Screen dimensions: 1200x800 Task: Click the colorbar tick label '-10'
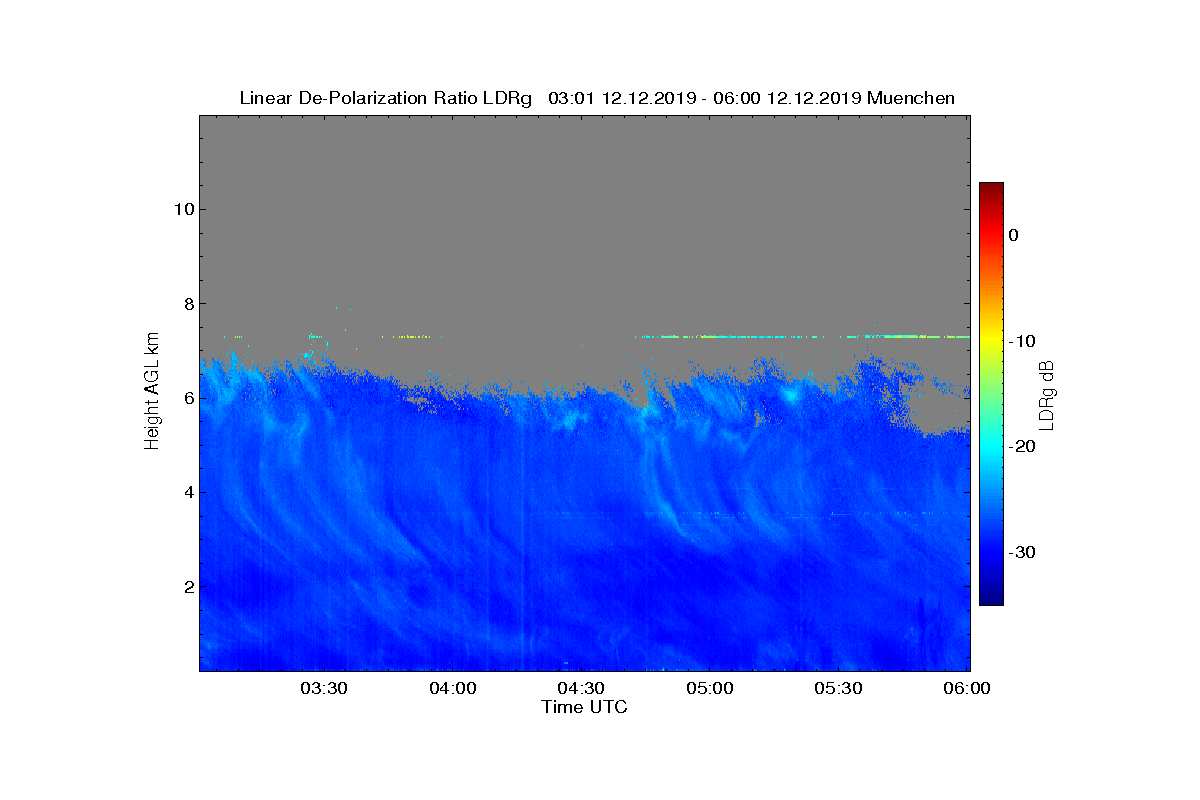click(x=1021, y=341)
